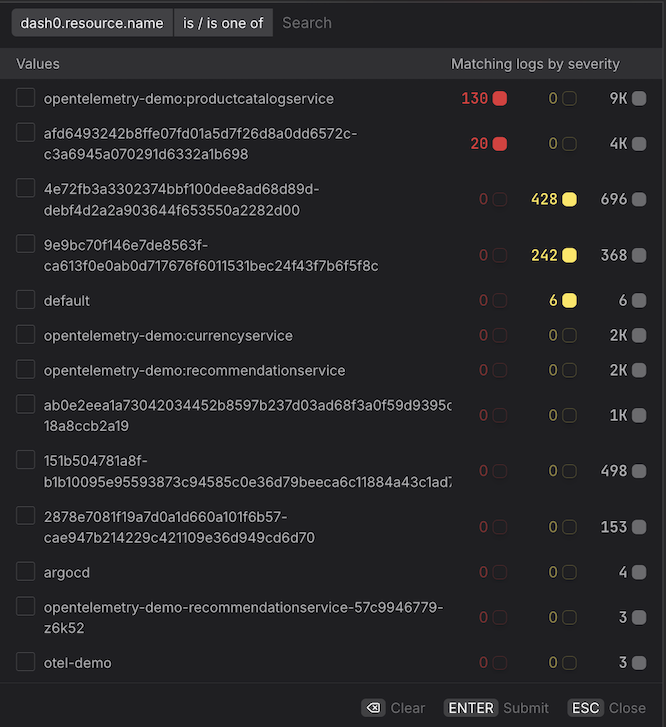The height and width of the screenshot is (727, 666).
Task: Click yellow warning square in default row
Action: (x=569, y=300)
